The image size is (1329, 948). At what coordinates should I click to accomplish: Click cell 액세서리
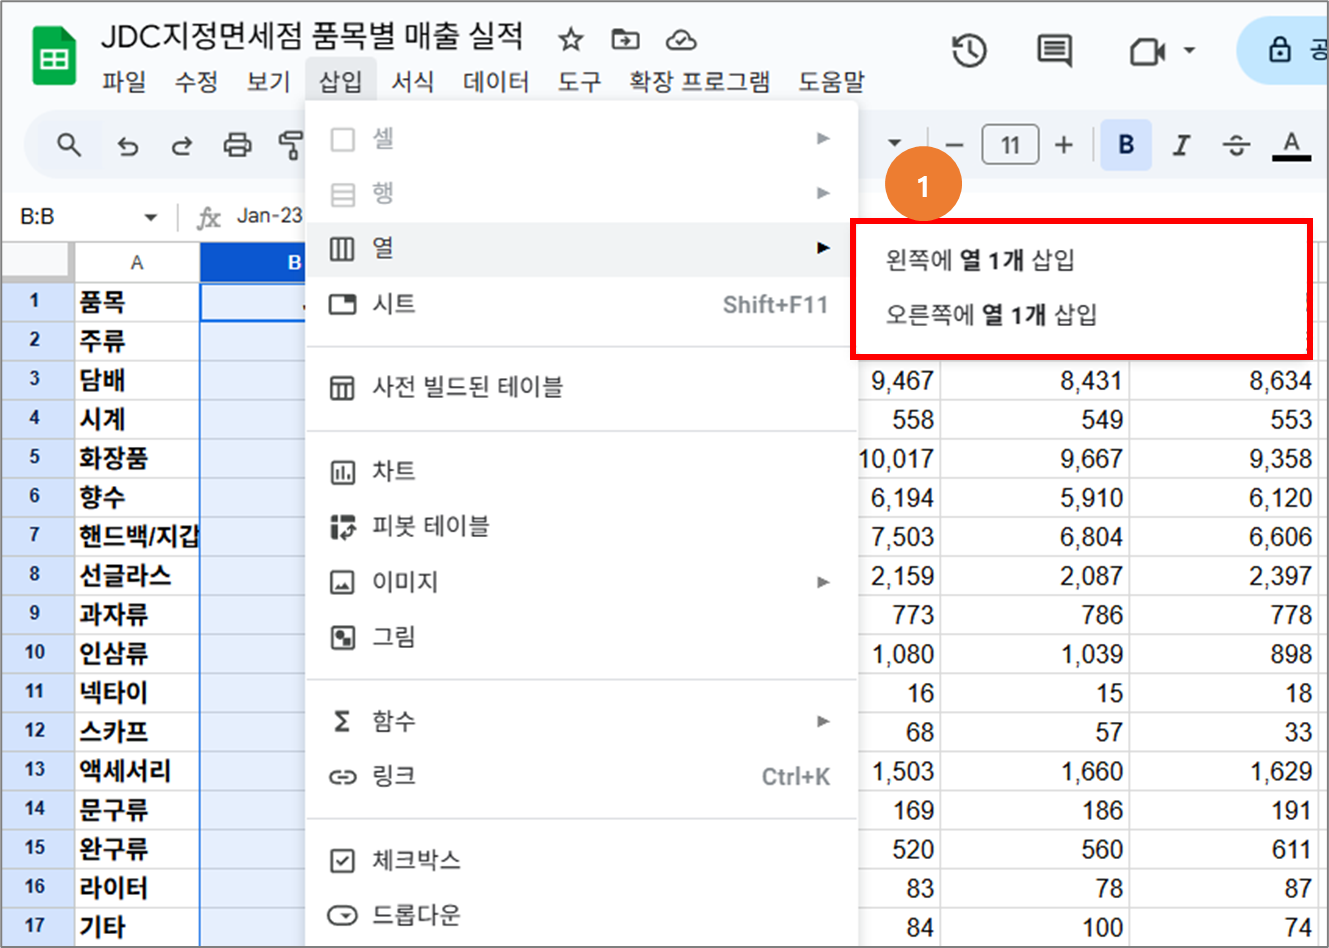pyautogui.click(x=137, y=770)
